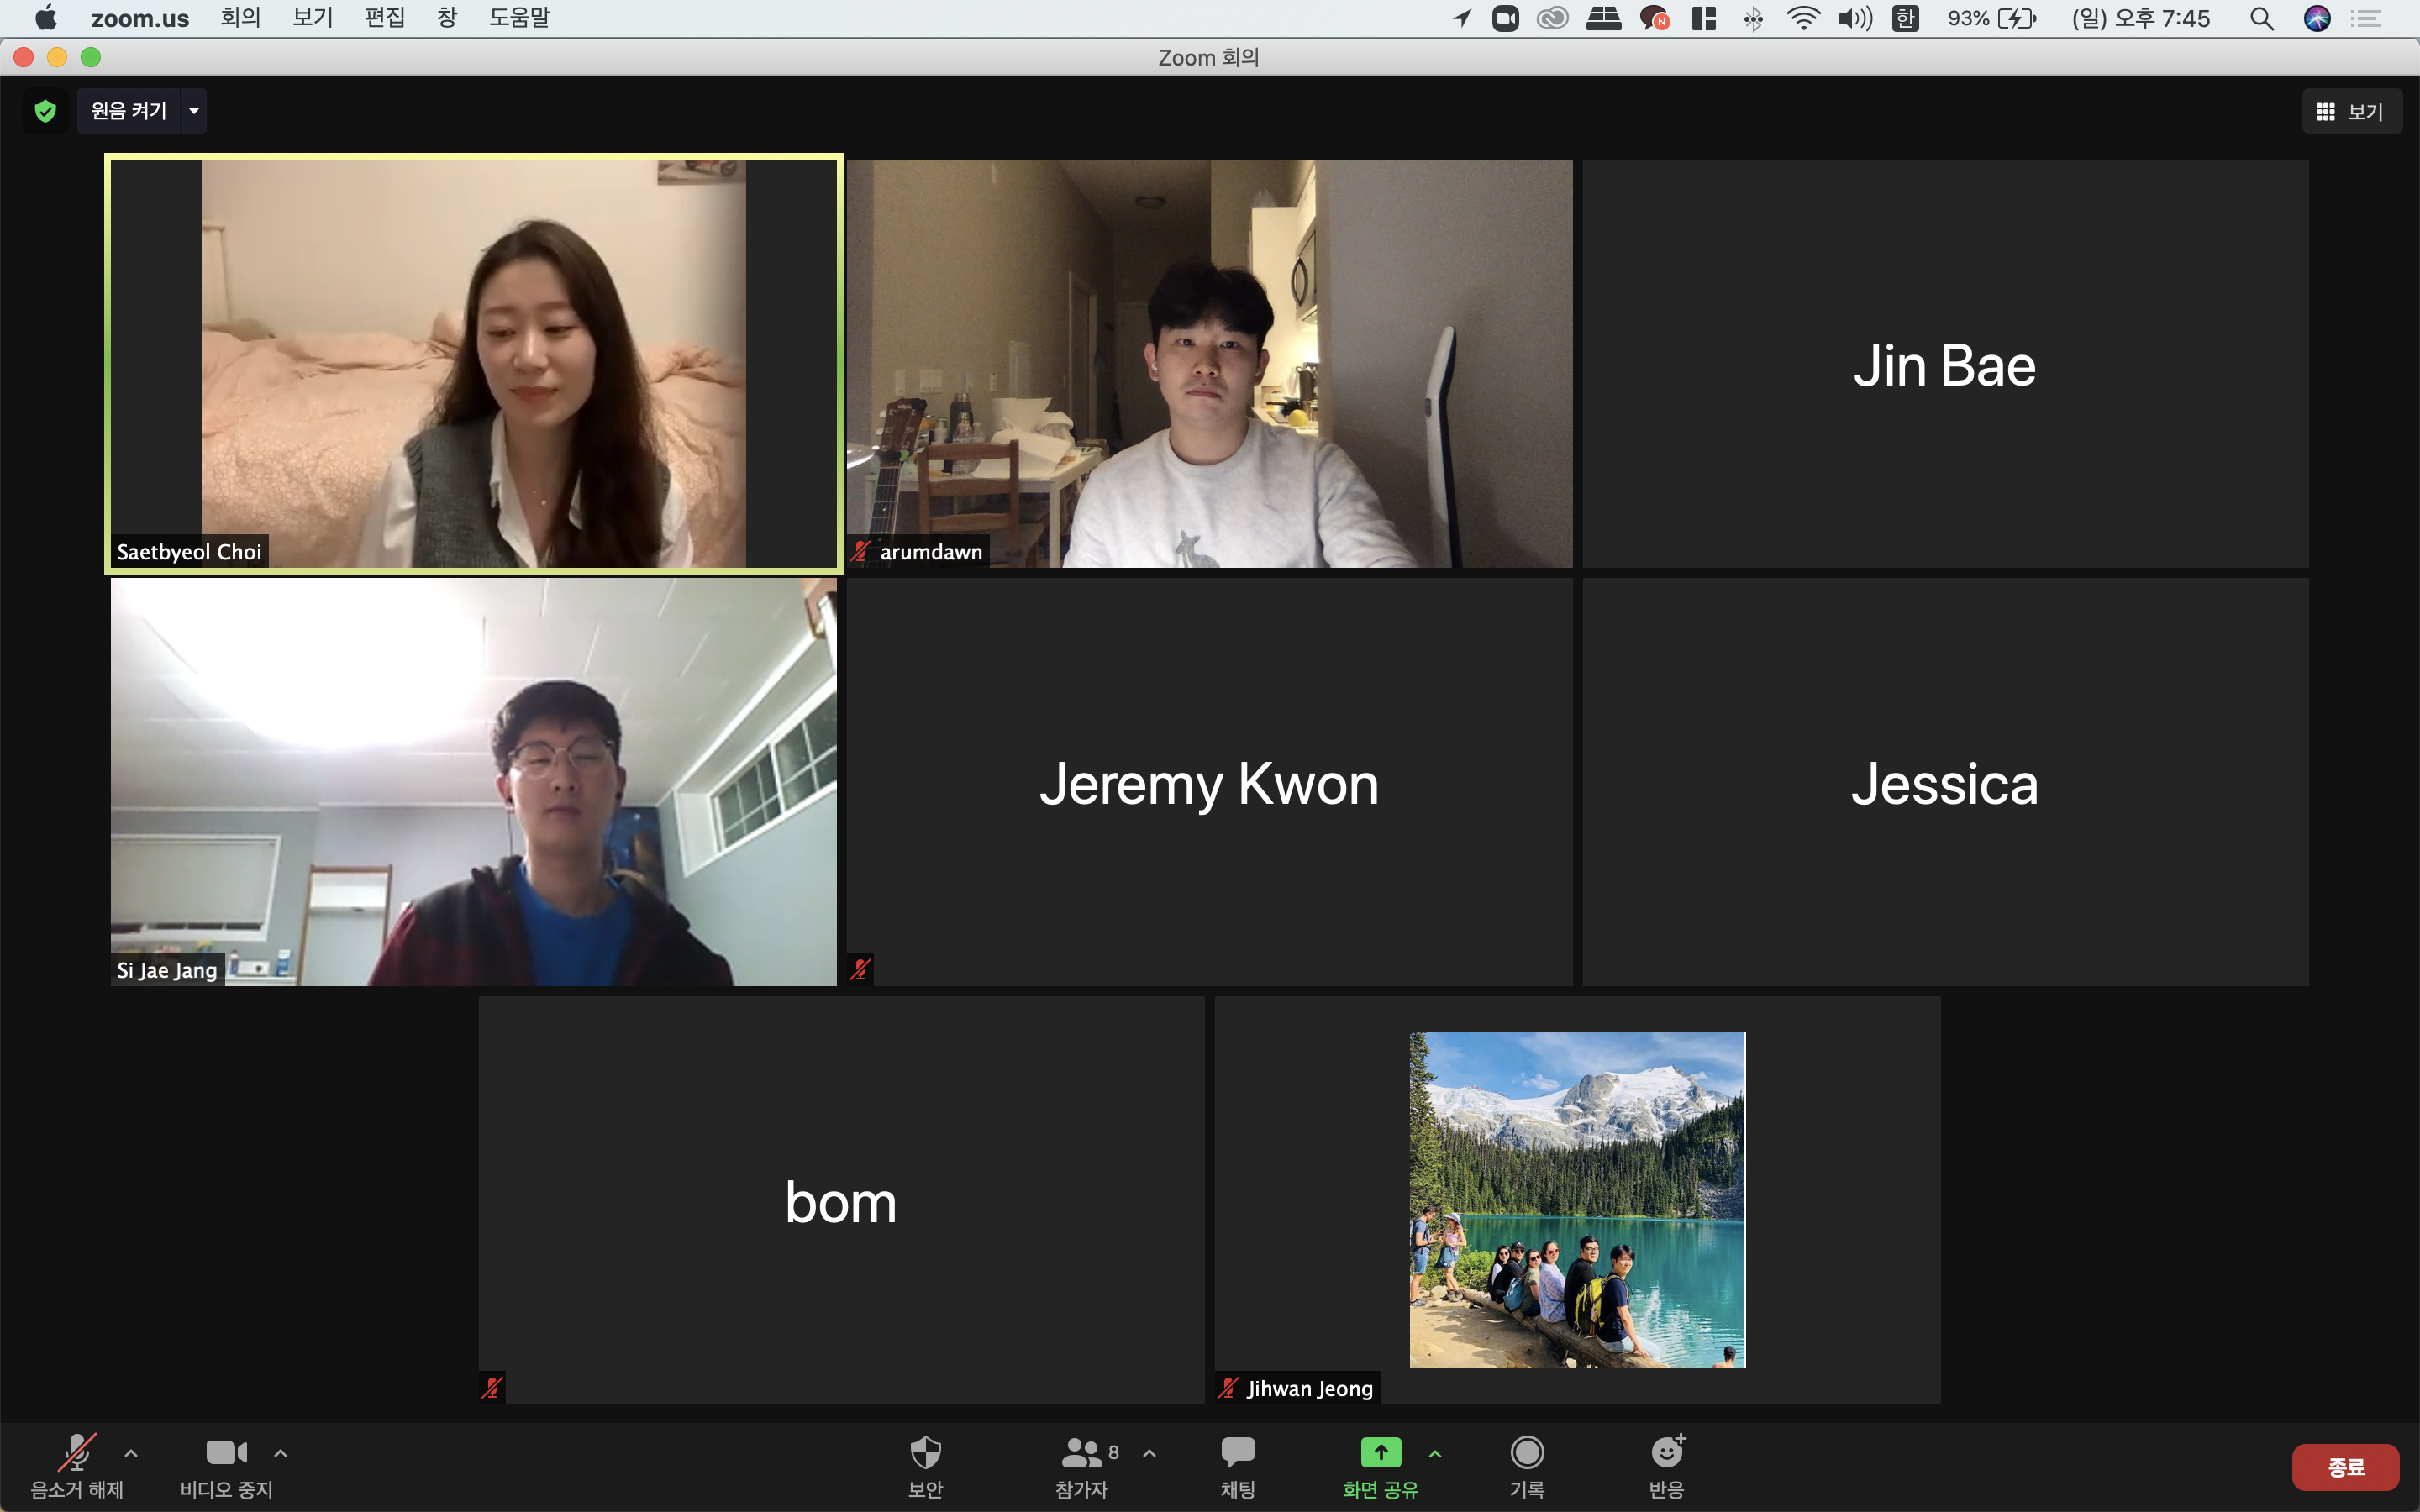Click muted mic icon beside Jihwan Jeong

click(x=1229, y=1388)
